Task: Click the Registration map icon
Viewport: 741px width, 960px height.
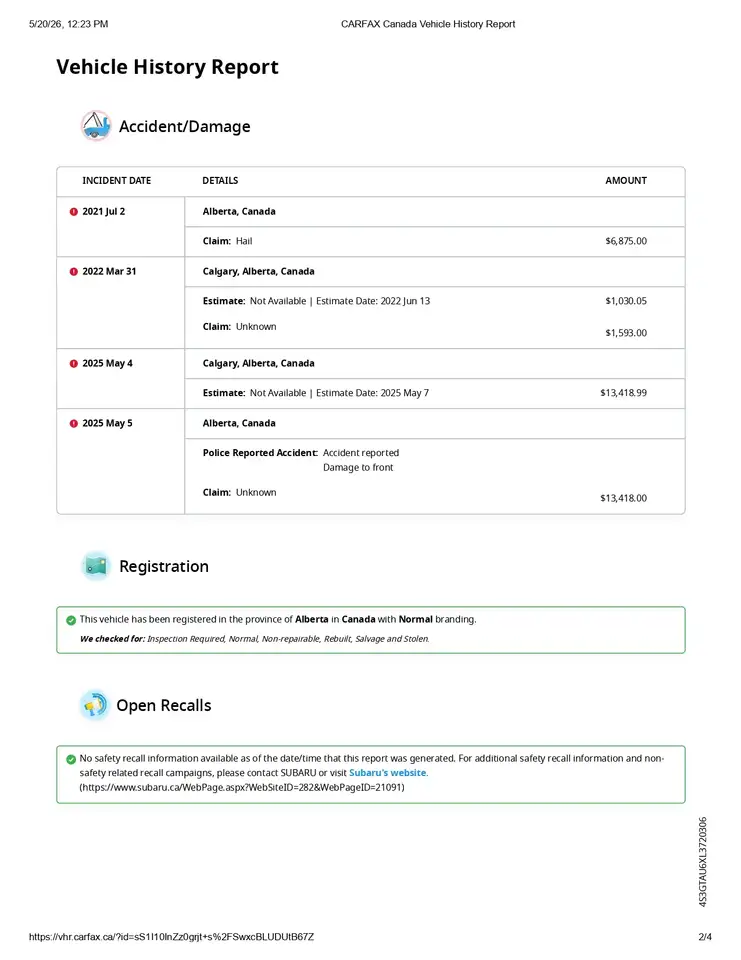Action: click(x=96, y=566)
